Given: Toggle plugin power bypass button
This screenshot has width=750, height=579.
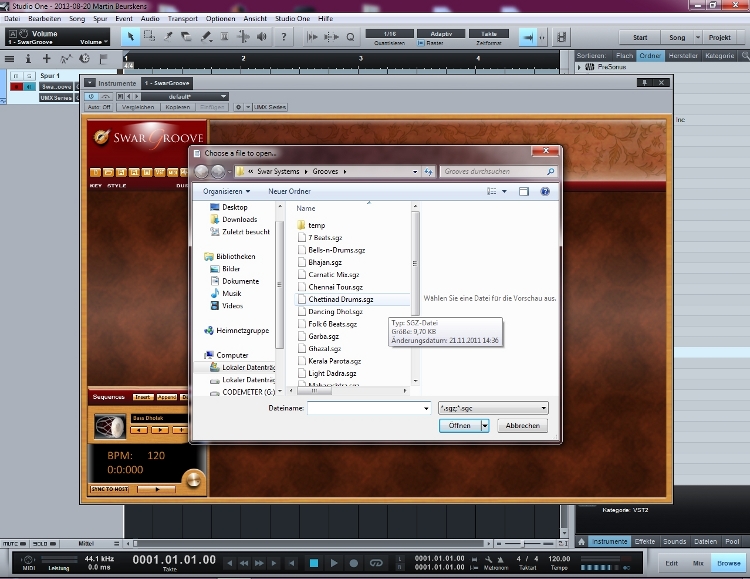Looking at the screenshot, I should 91,97.
